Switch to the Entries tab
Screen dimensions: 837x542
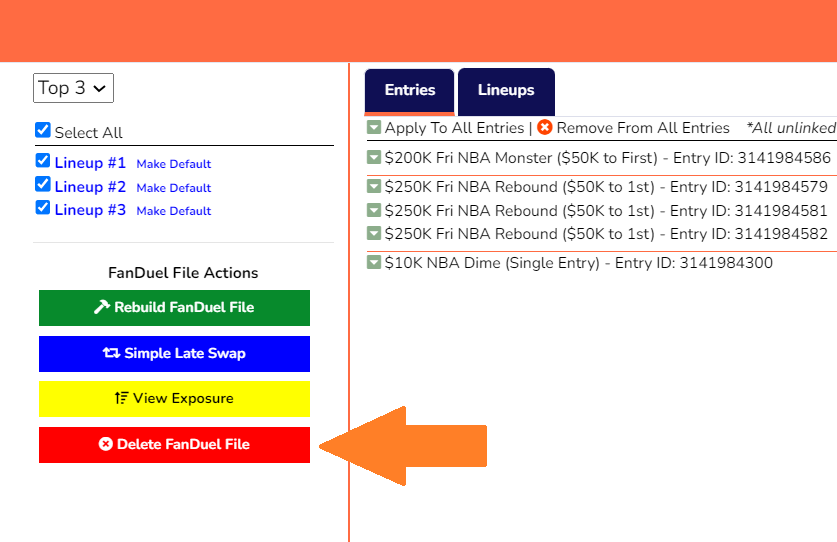coord(409,91)
